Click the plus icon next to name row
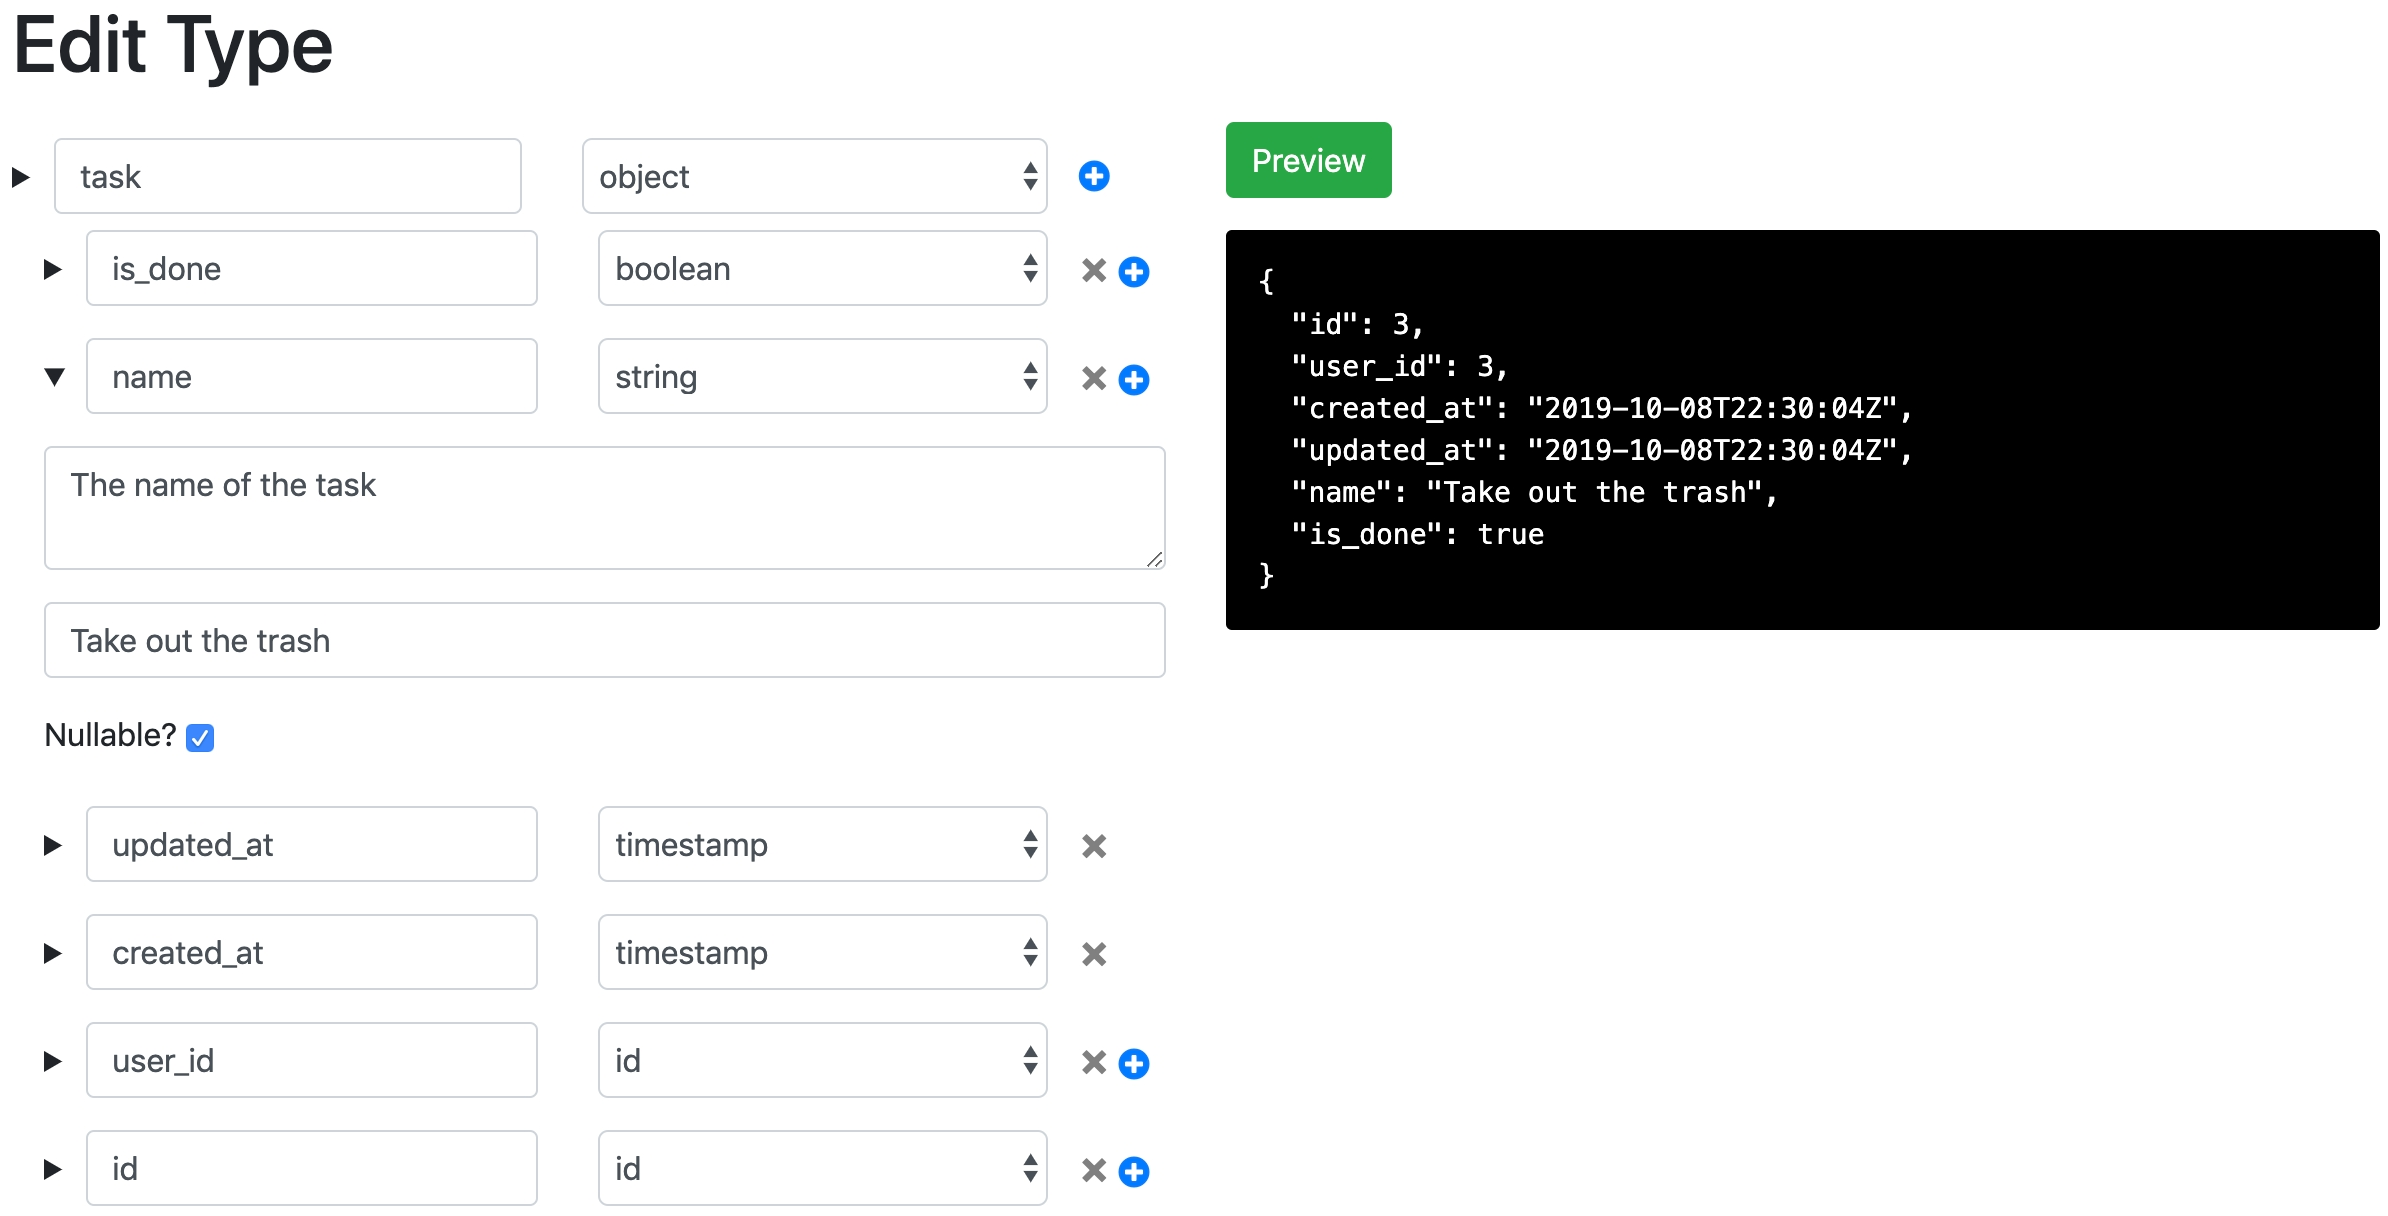The width and height of the screenshot is (2388, 1216). pyautogui.click(x=1133, y=379)
